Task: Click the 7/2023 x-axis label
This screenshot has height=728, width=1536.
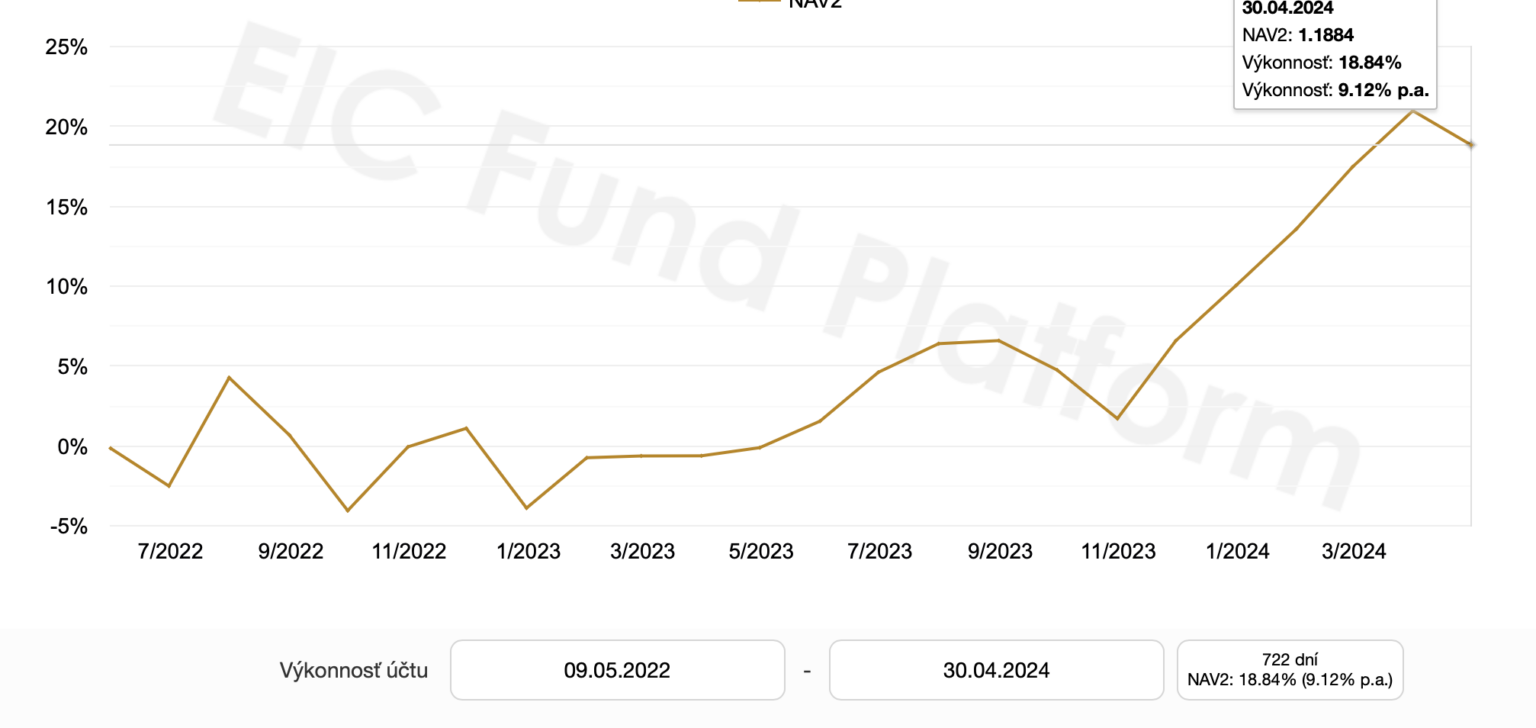Action: pyautogui.click(x=878, y=551)
